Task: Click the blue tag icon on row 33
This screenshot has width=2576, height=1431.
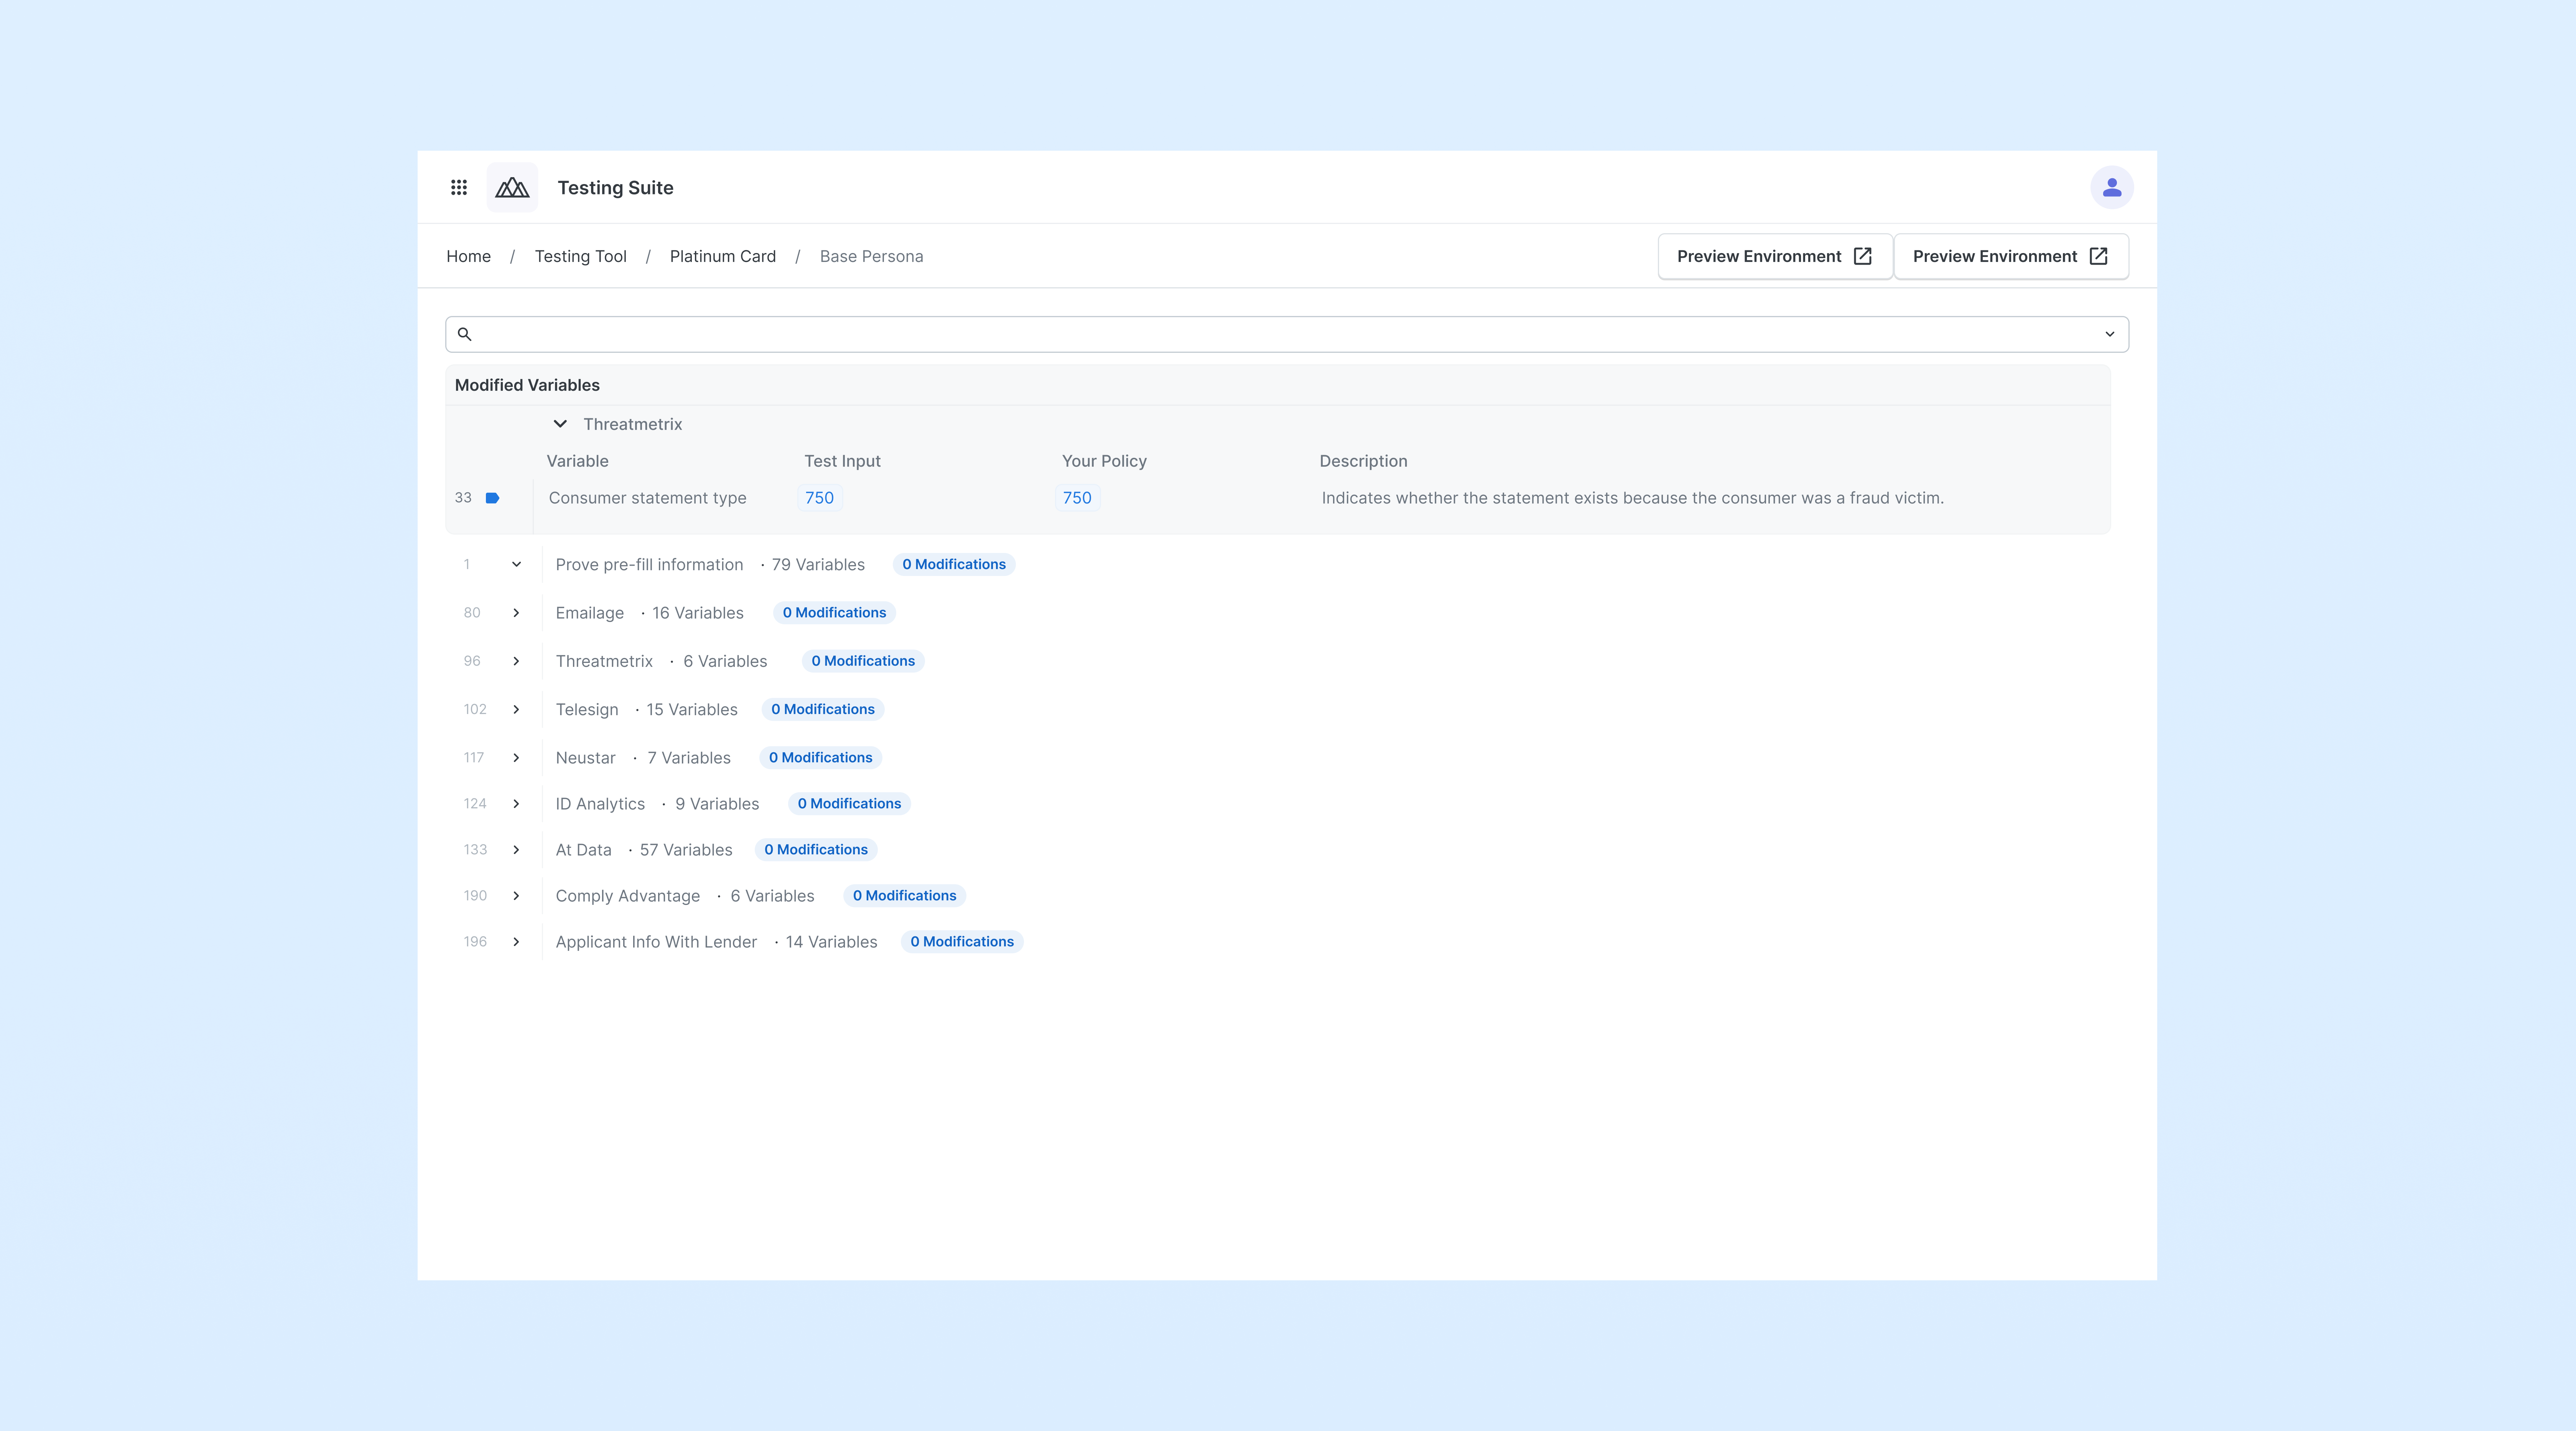Action: 492,498
